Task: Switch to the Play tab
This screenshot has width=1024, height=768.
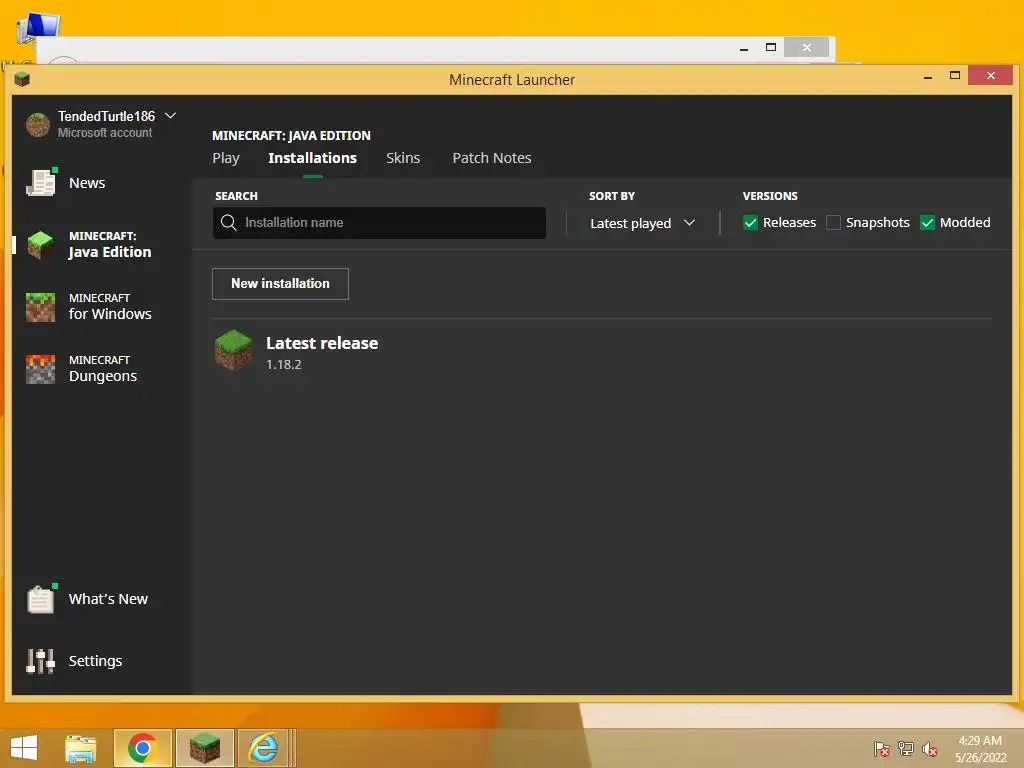Action: tap(226, 158)
